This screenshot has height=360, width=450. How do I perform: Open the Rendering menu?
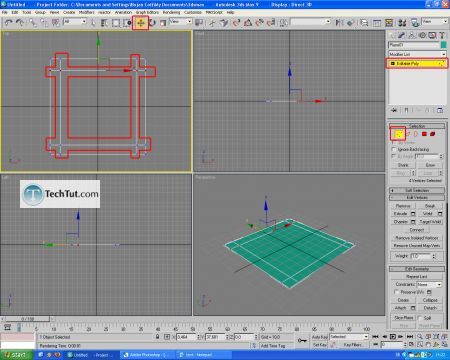click(x=171, y=12)
